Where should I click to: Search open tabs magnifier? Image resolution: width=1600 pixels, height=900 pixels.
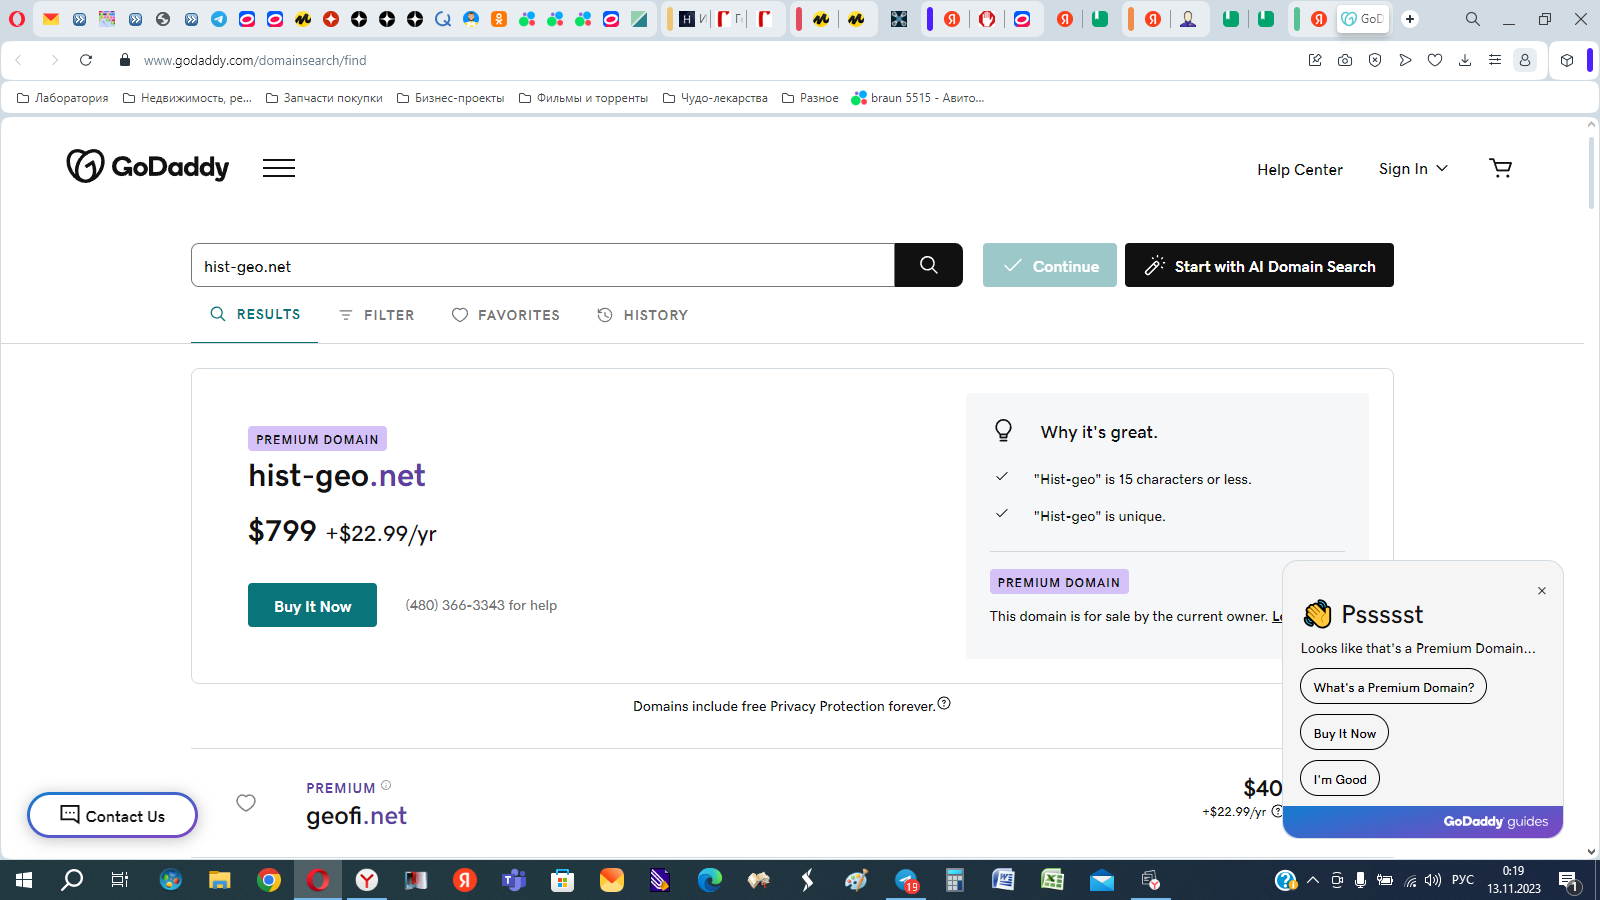tap(1473, 18)
